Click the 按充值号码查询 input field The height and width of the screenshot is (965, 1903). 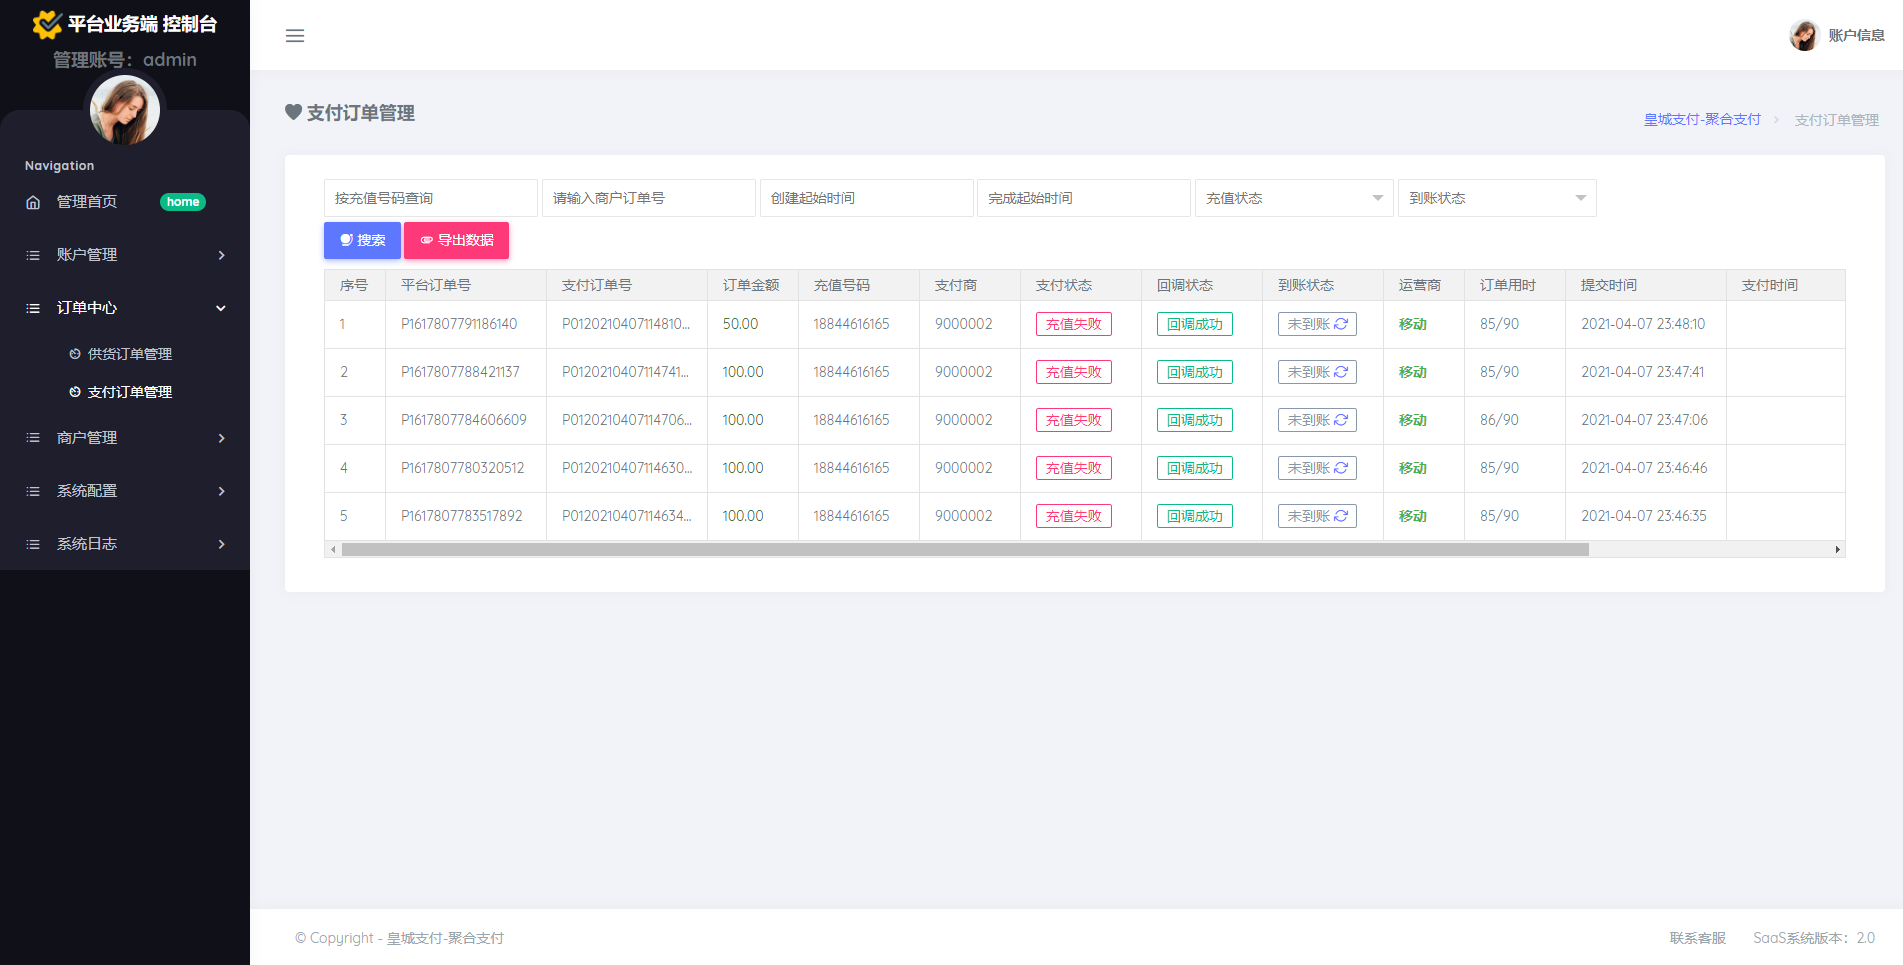(x=429, y=197)
